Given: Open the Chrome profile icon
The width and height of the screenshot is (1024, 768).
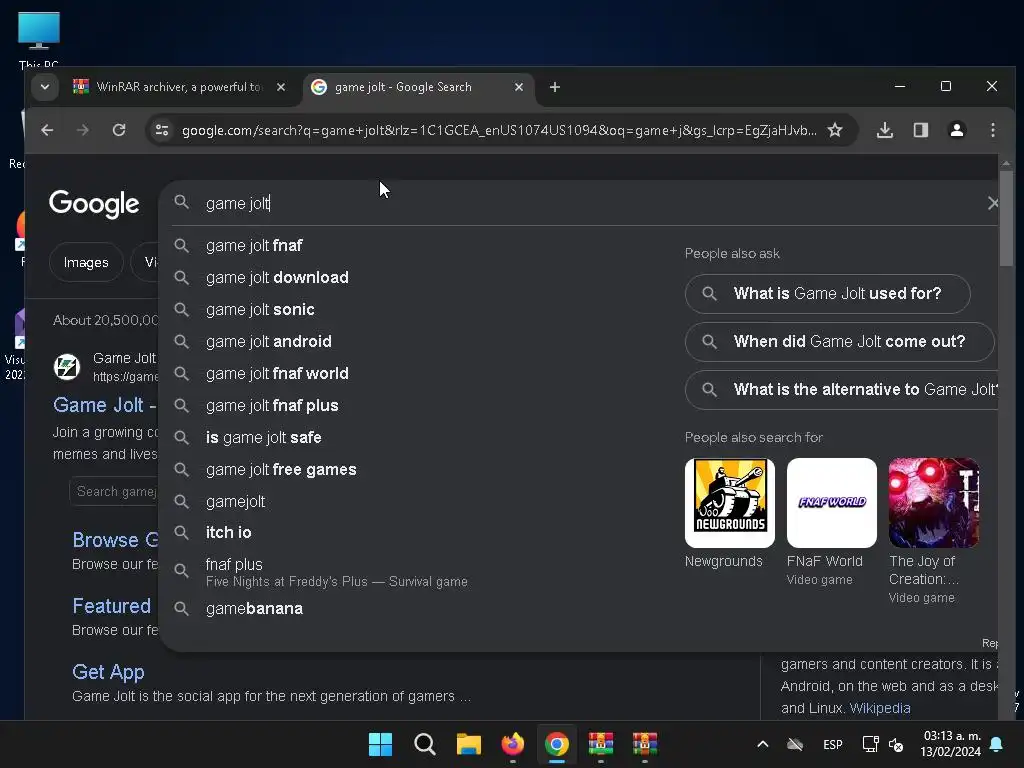Looking at the screenshot, I should tap(957, 130).
